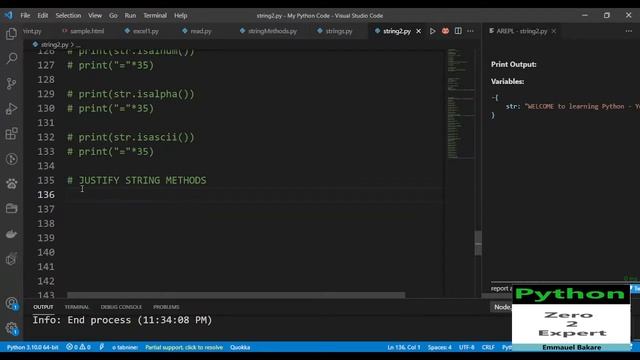This screenshot has width=640, height=360.
Task: Collapse the variables object in AREPL
Action: point(493,98)
